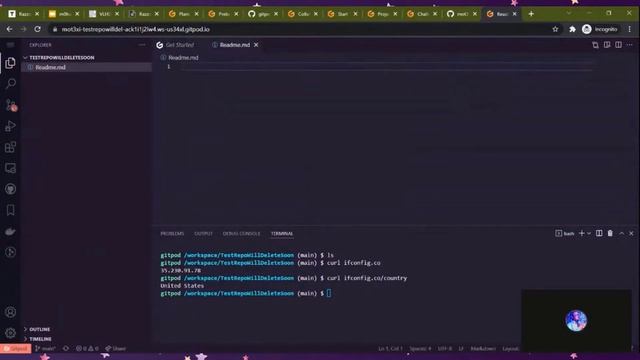Viewport: 640px width, 360px height.
Task: Open the GitHub view in activity bar
Action: (x=11, y=189)
